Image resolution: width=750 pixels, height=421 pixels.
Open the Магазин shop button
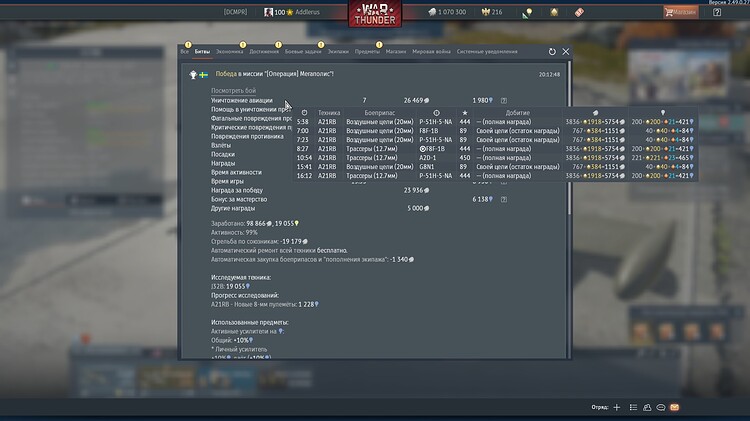point(682,12)
